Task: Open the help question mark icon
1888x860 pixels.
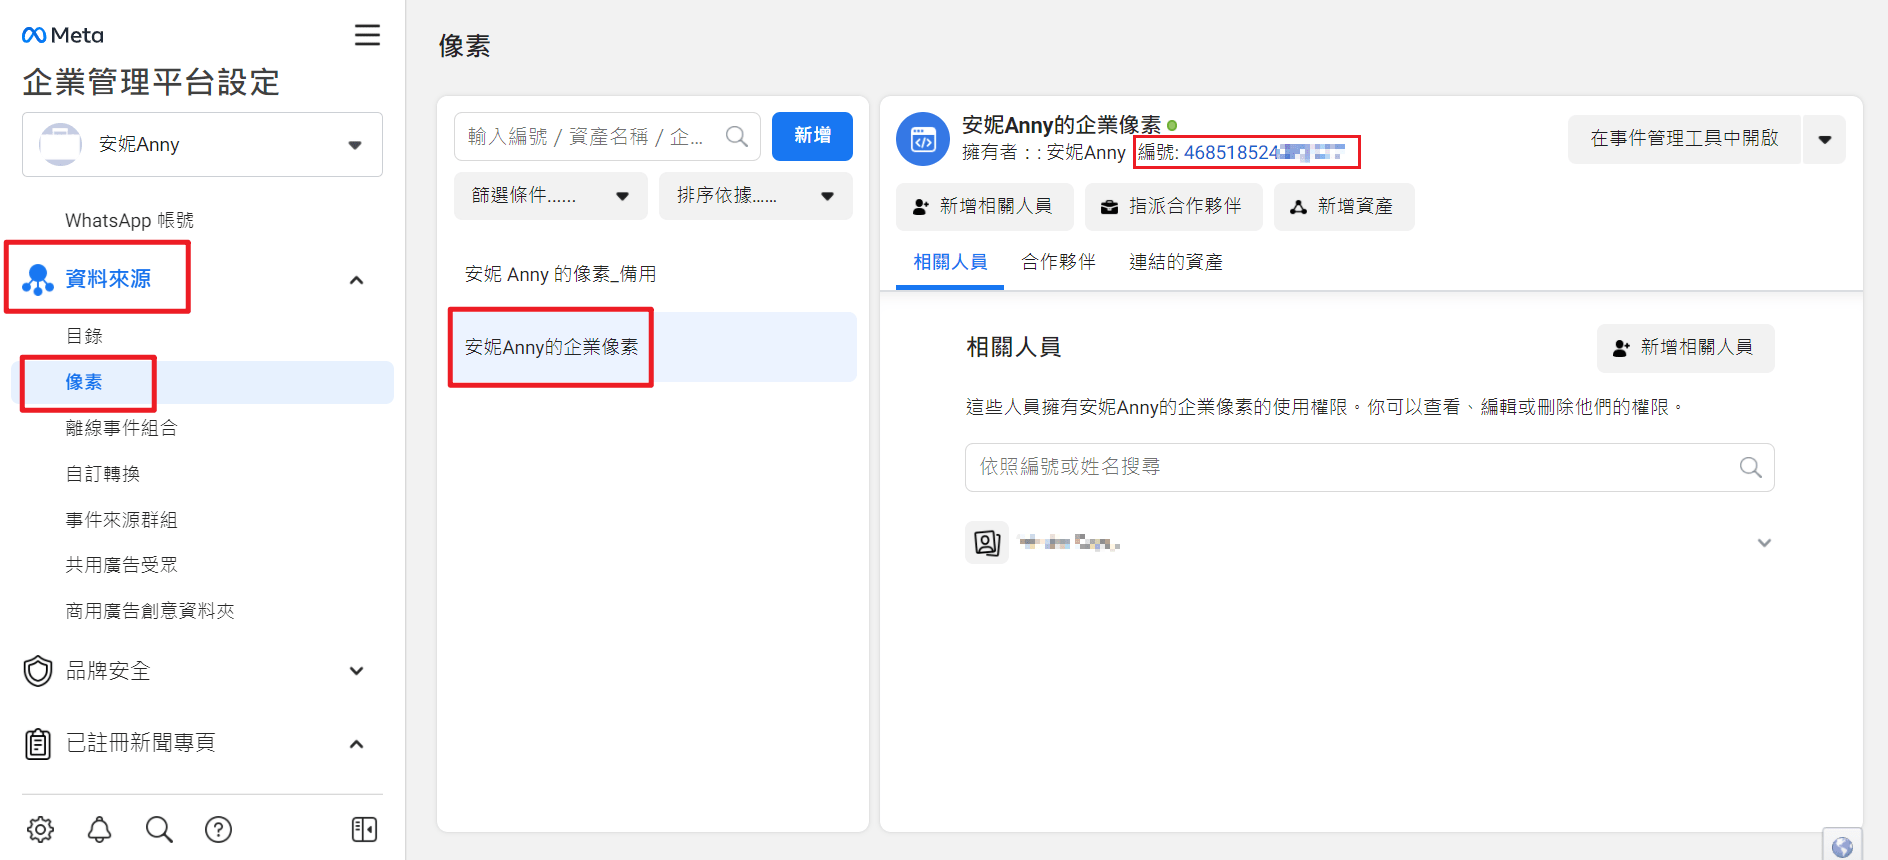Action: coord(218,829)
